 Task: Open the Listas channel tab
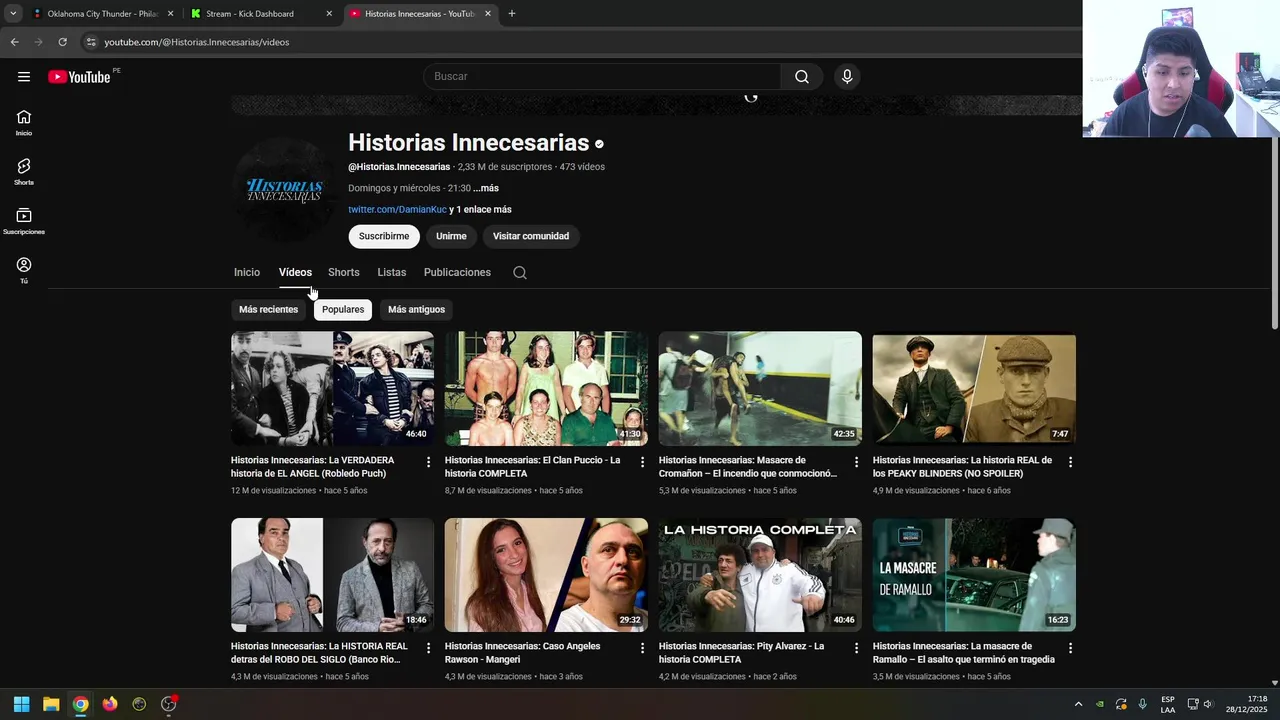click(x=392, y=272)
